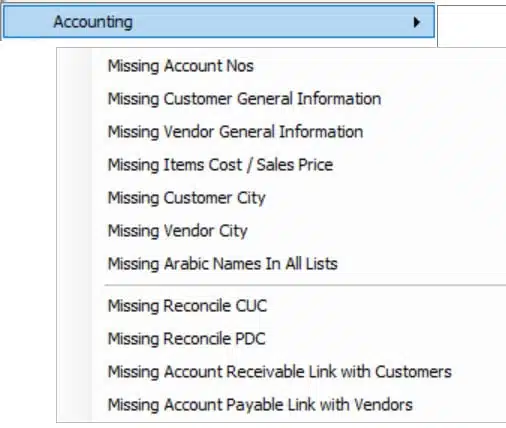Image resolution: width=506 pixels, height=428 pixels.
Task: Select the highlighted Accounting menu entry
Action: [x=219, y=22]
